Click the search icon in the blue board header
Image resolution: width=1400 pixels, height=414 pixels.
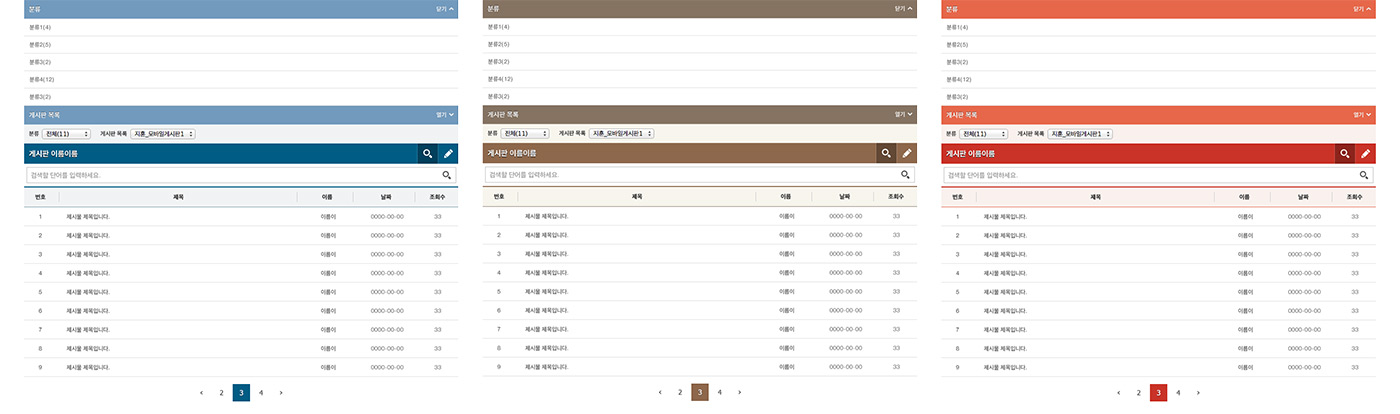(428, 154)
